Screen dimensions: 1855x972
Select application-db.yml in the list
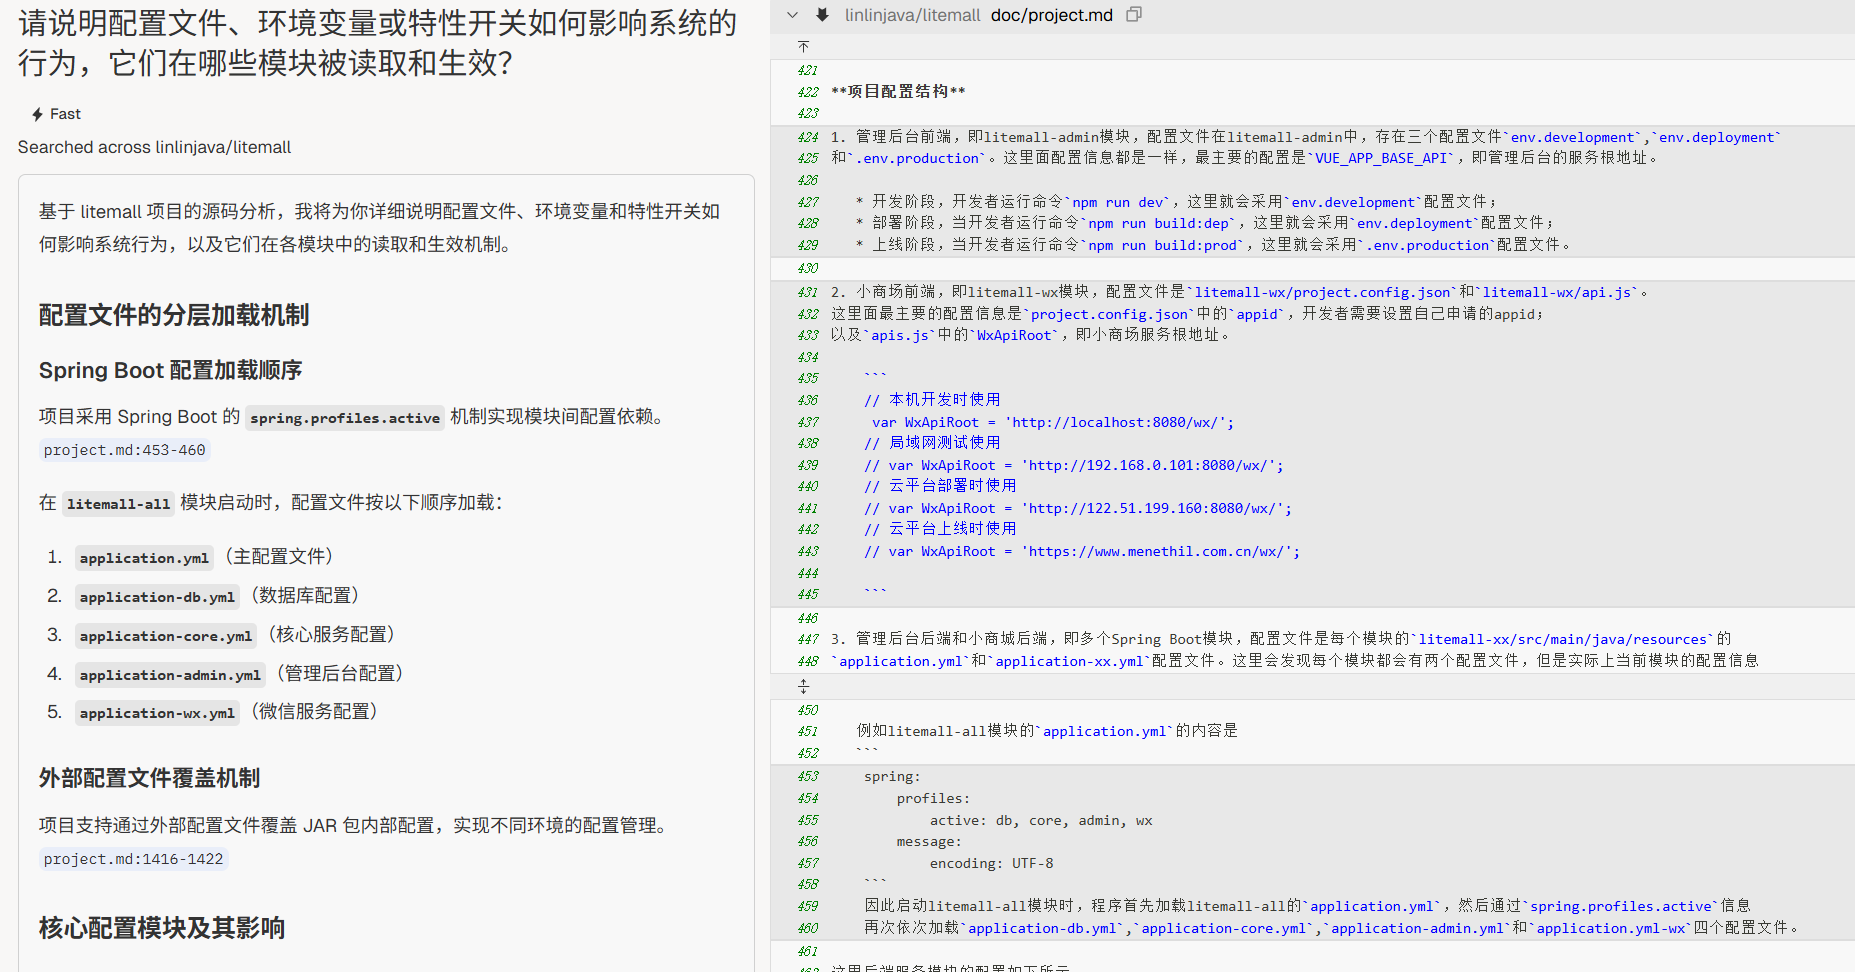point(157,597)
